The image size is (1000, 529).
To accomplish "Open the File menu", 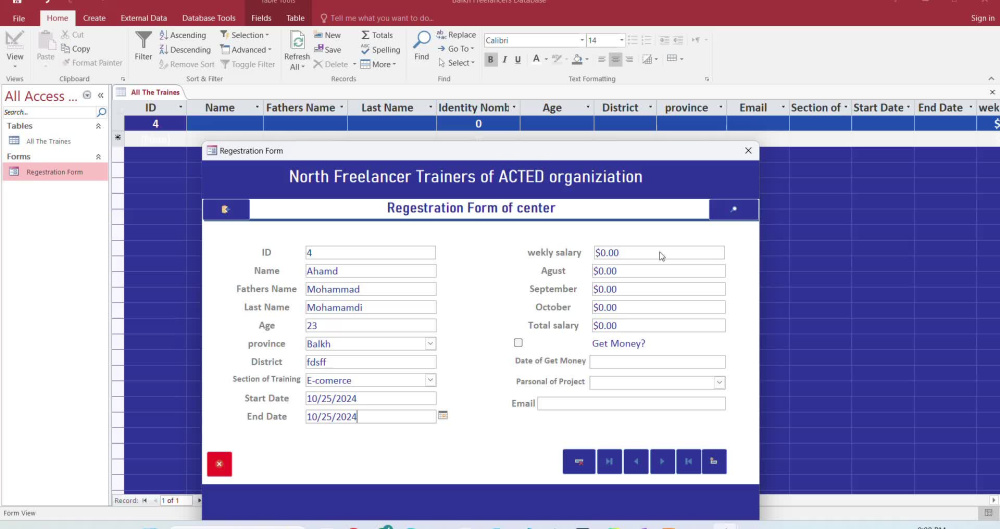I will (x=19, y=18).
